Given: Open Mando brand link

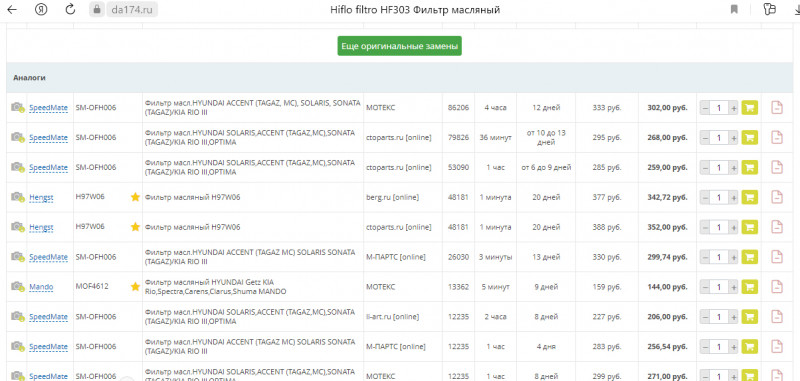Looking at the screenshot, I should pyautogui.click(x=41, y=287).
